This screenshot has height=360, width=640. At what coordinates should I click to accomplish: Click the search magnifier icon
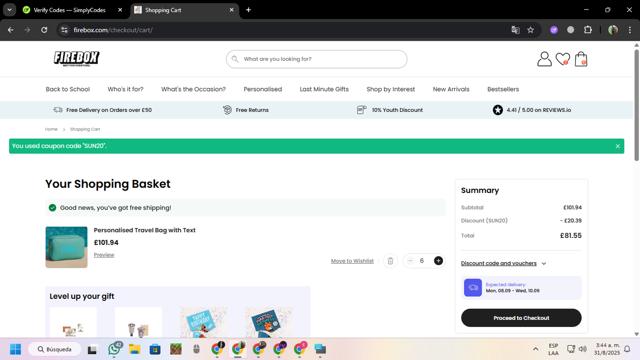point(235,59)
